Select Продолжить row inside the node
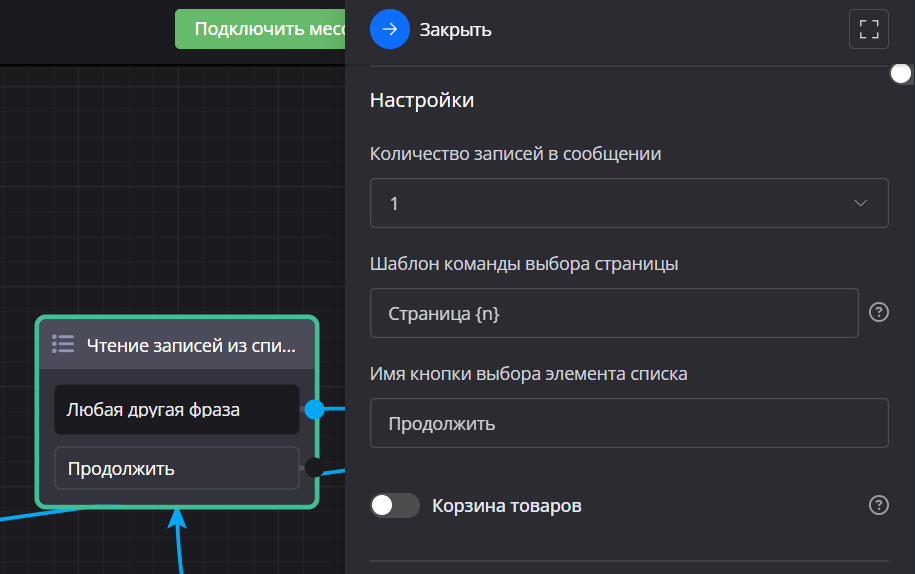 pos(176,468)
